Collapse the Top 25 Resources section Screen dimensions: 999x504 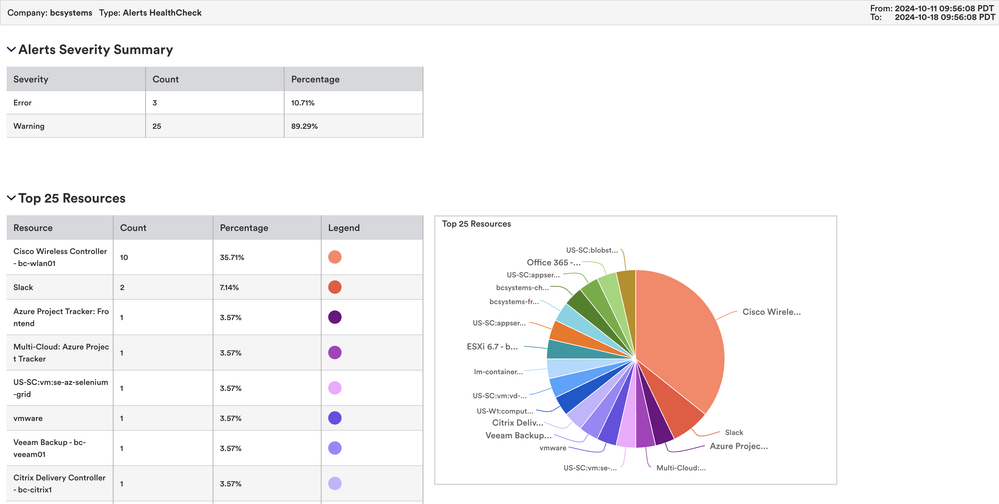pos(11,198)
